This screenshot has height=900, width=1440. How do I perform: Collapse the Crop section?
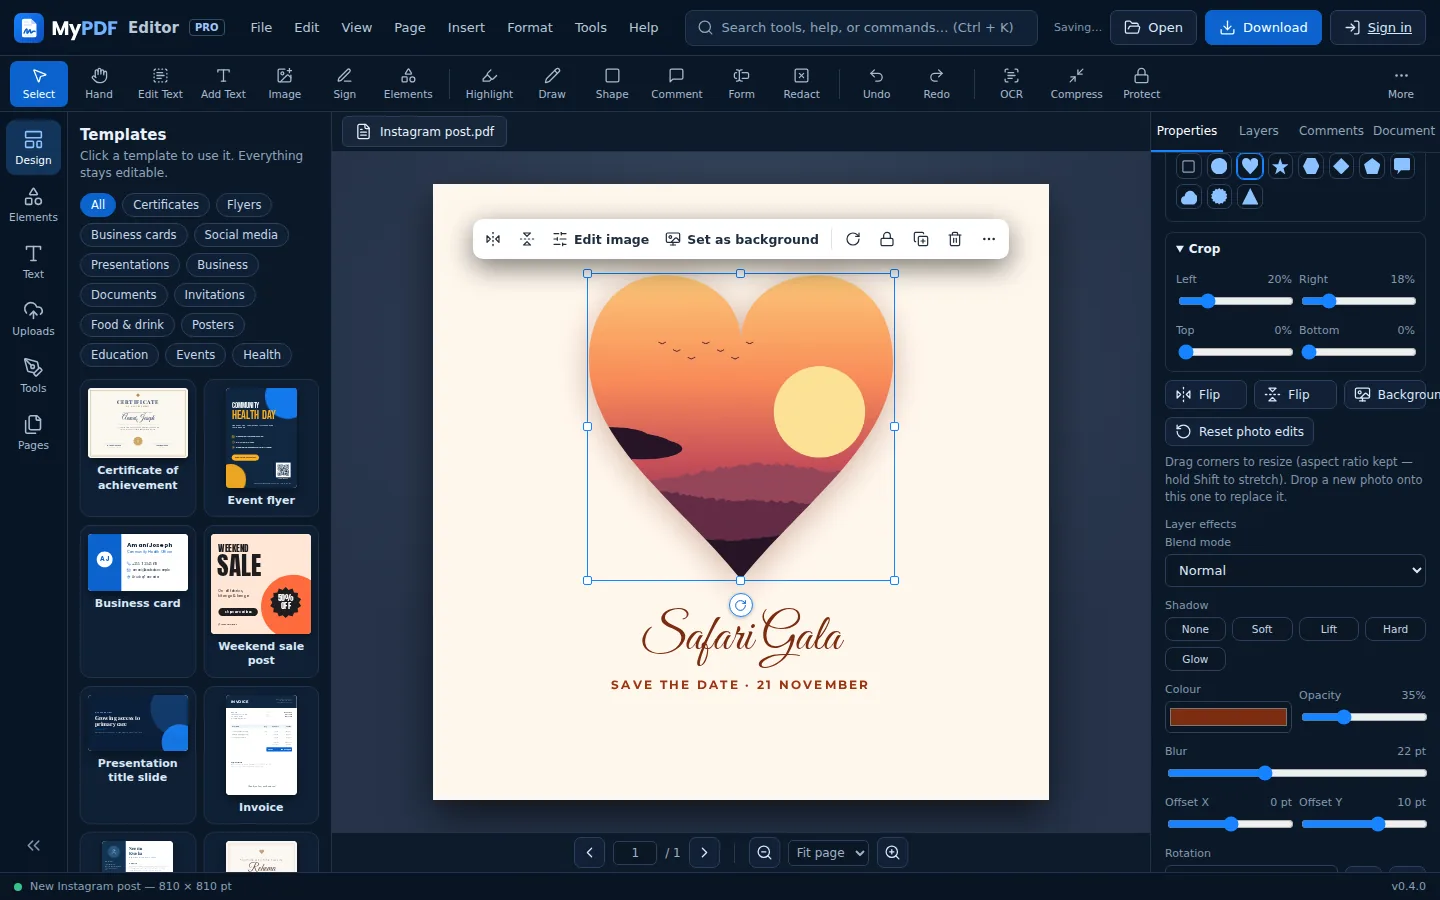tap(1198, 249)
